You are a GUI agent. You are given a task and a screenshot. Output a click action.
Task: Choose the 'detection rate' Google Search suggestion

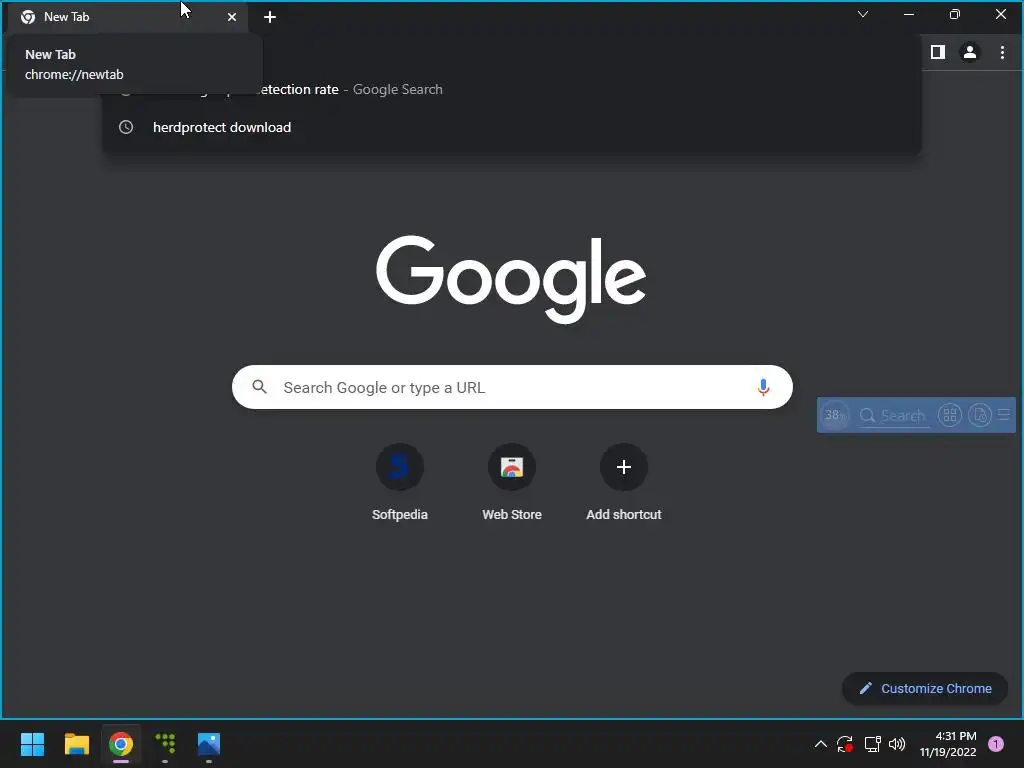tap(511, 89)
